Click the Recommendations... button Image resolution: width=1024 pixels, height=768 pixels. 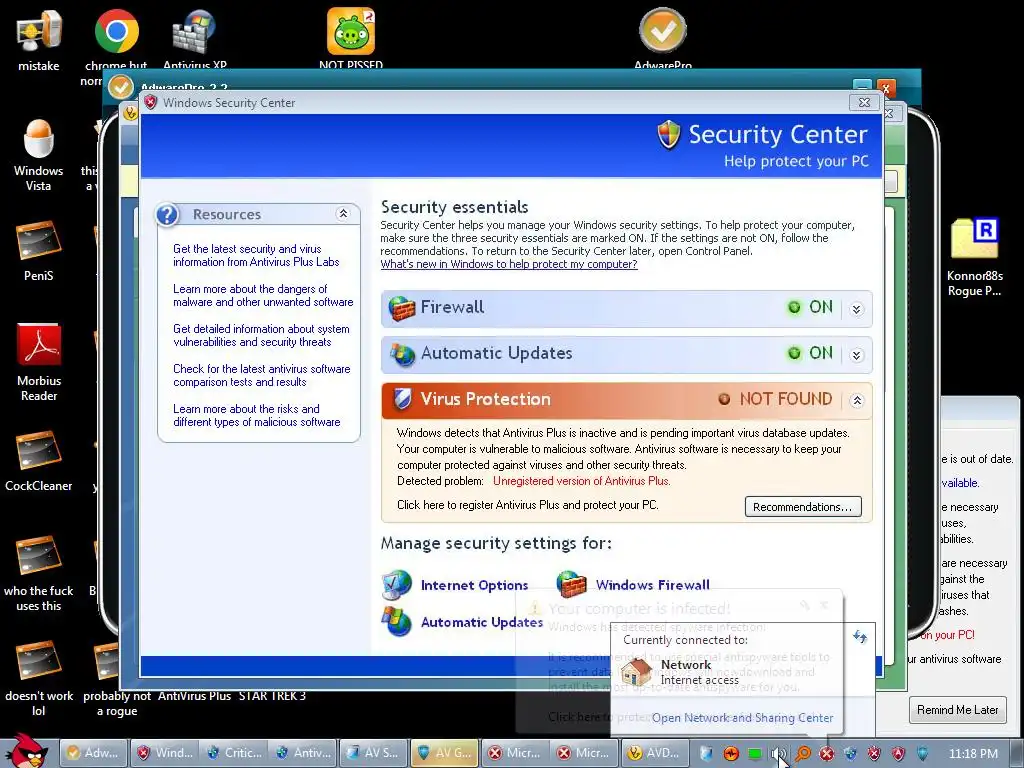pyautogui.click(x=803, y=507)
